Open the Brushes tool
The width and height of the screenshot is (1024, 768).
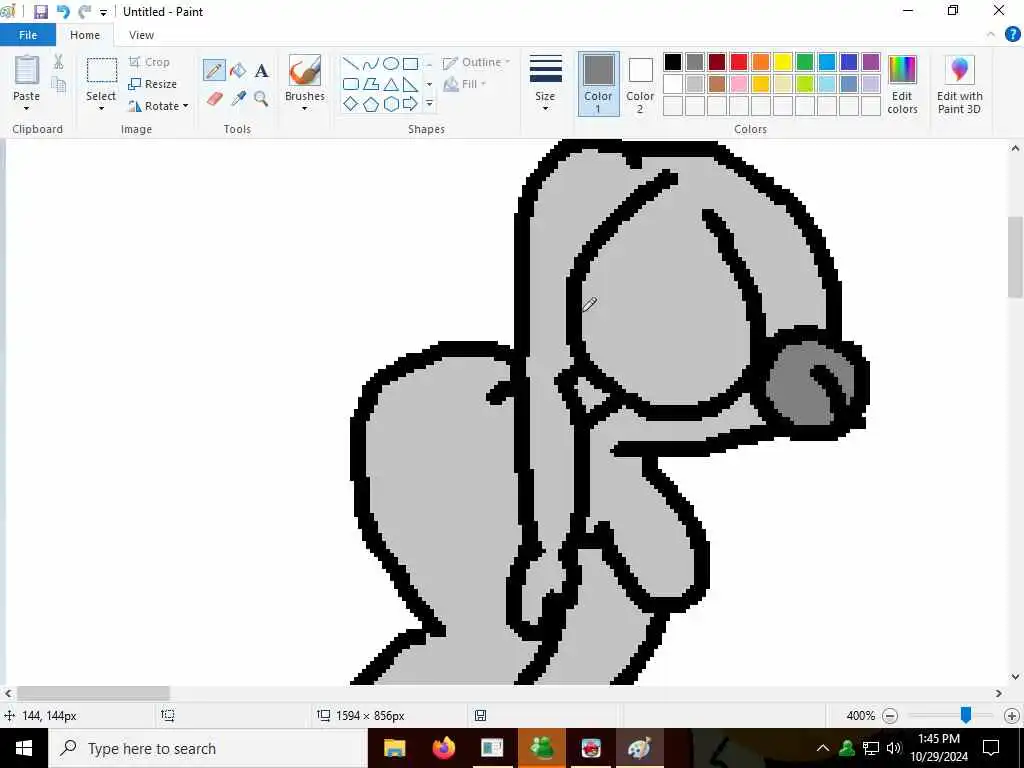(305, 71)
